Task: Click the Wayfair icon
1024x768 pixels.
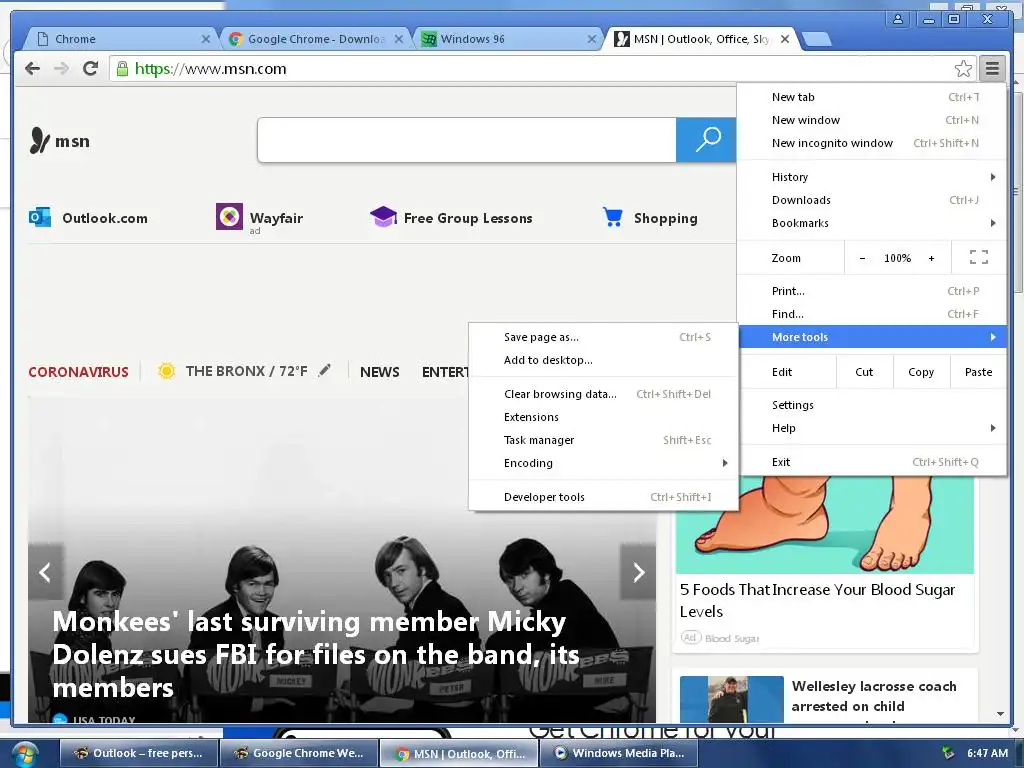Action: (229, 216)
